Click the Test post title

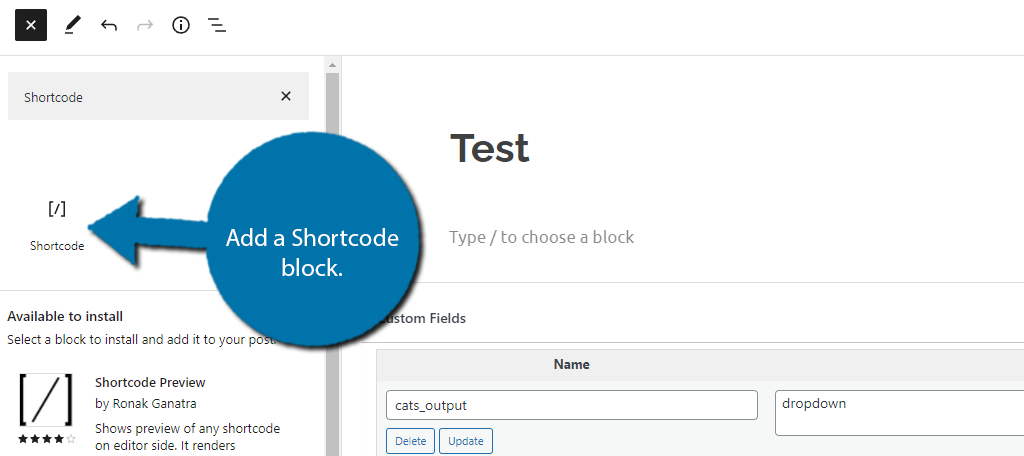pos(490,149)
